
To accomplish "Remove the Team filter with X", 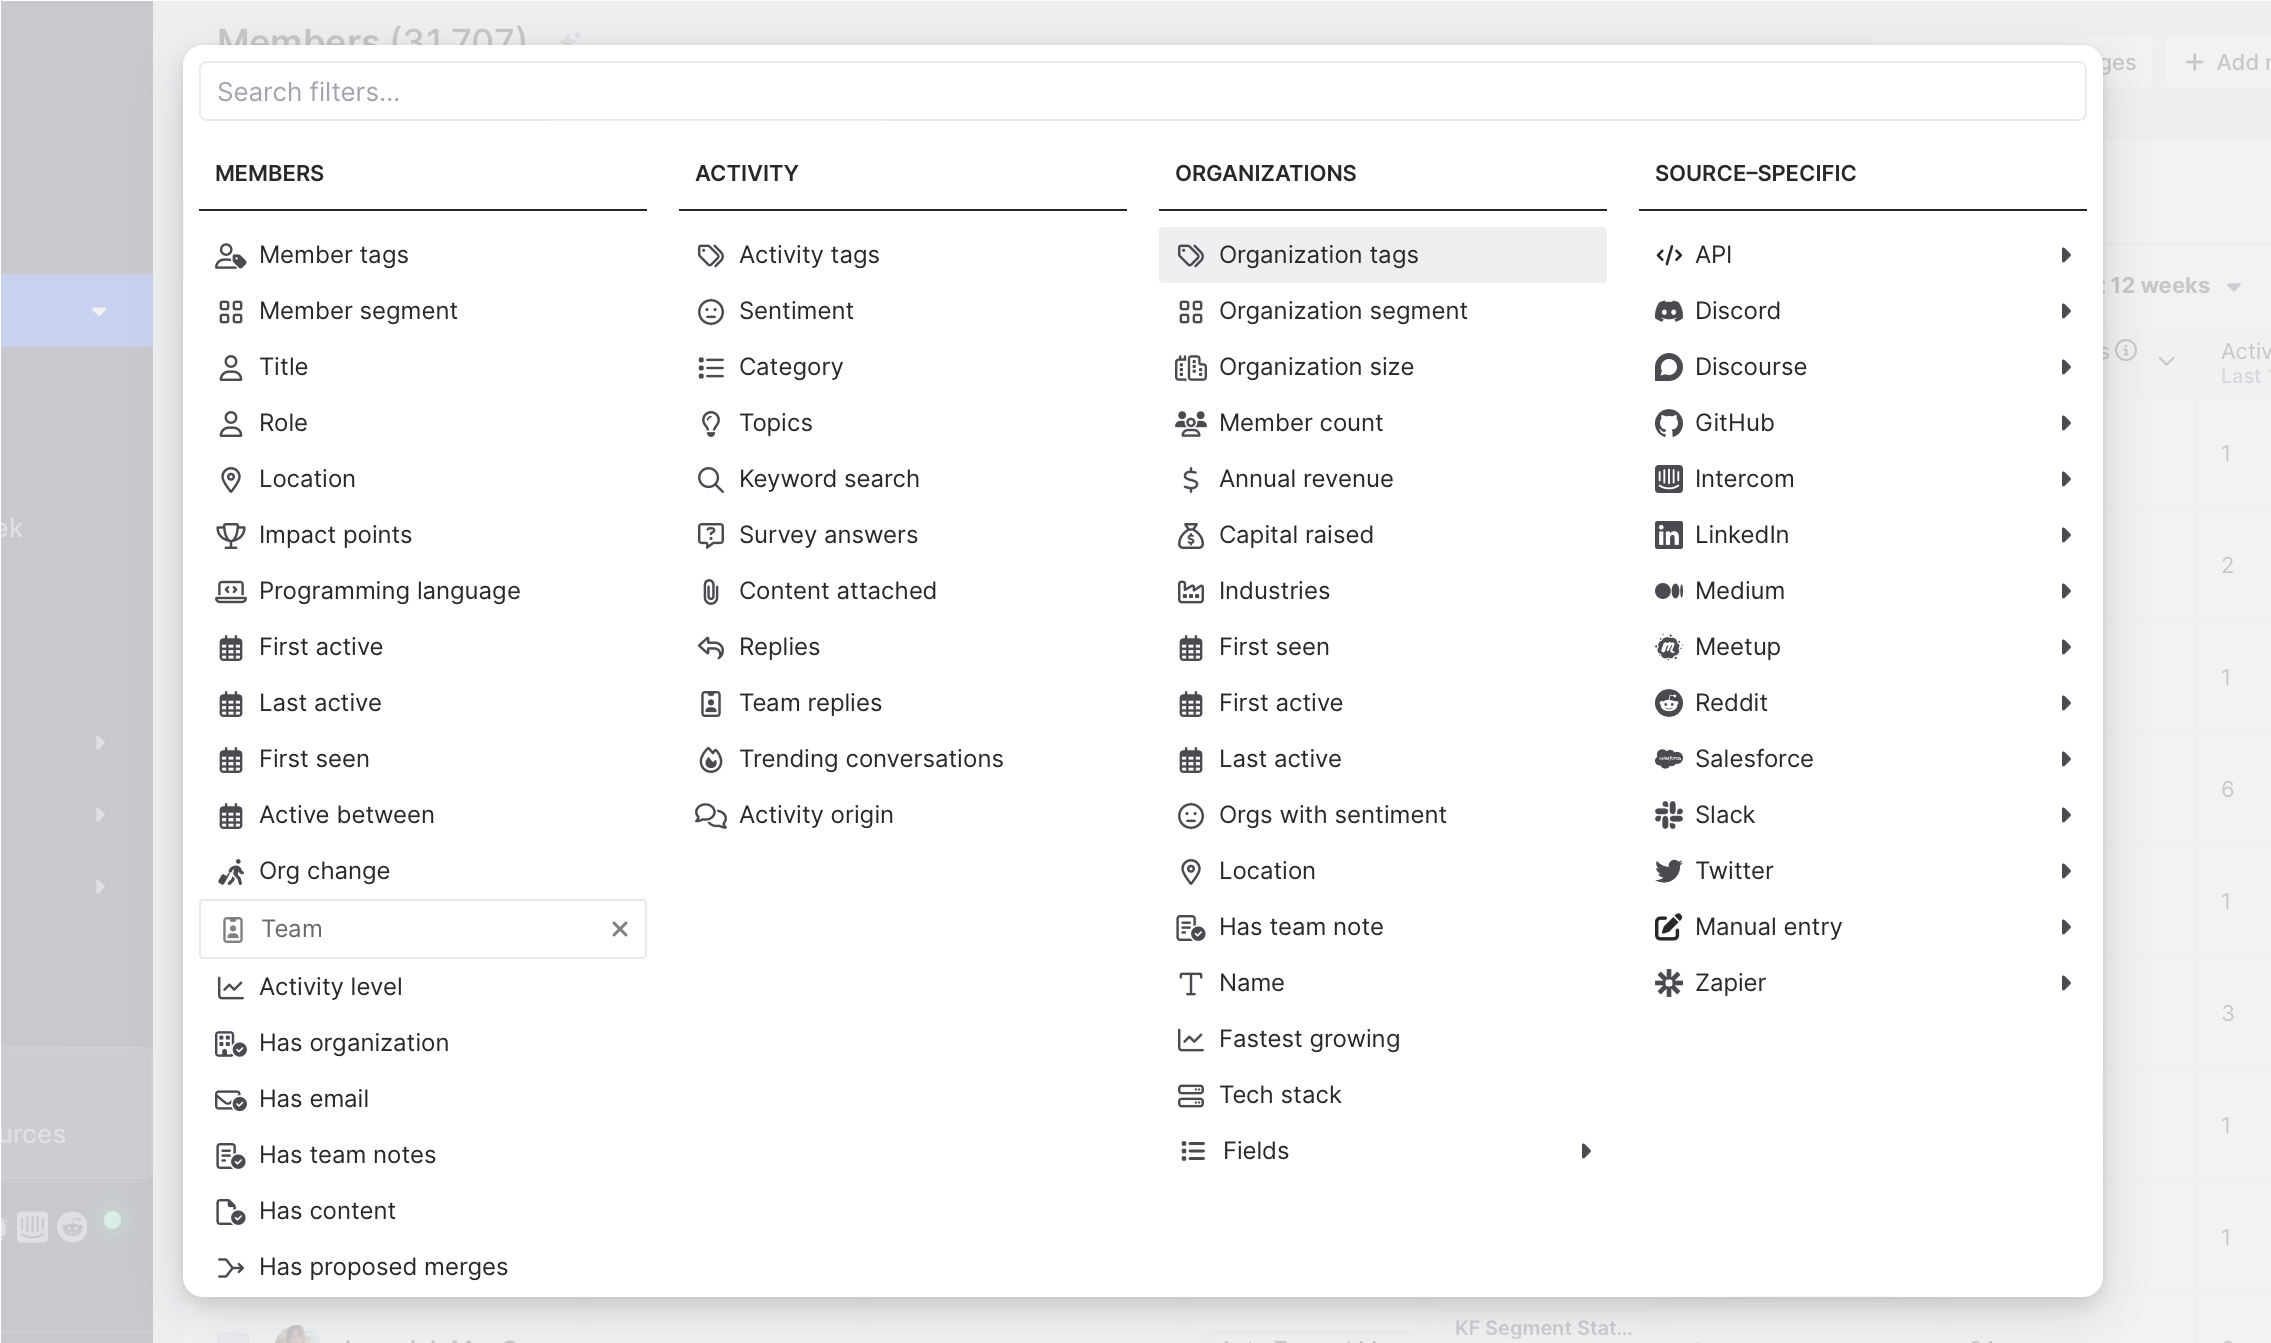I will pyautogui.click(x=620, y=929).
